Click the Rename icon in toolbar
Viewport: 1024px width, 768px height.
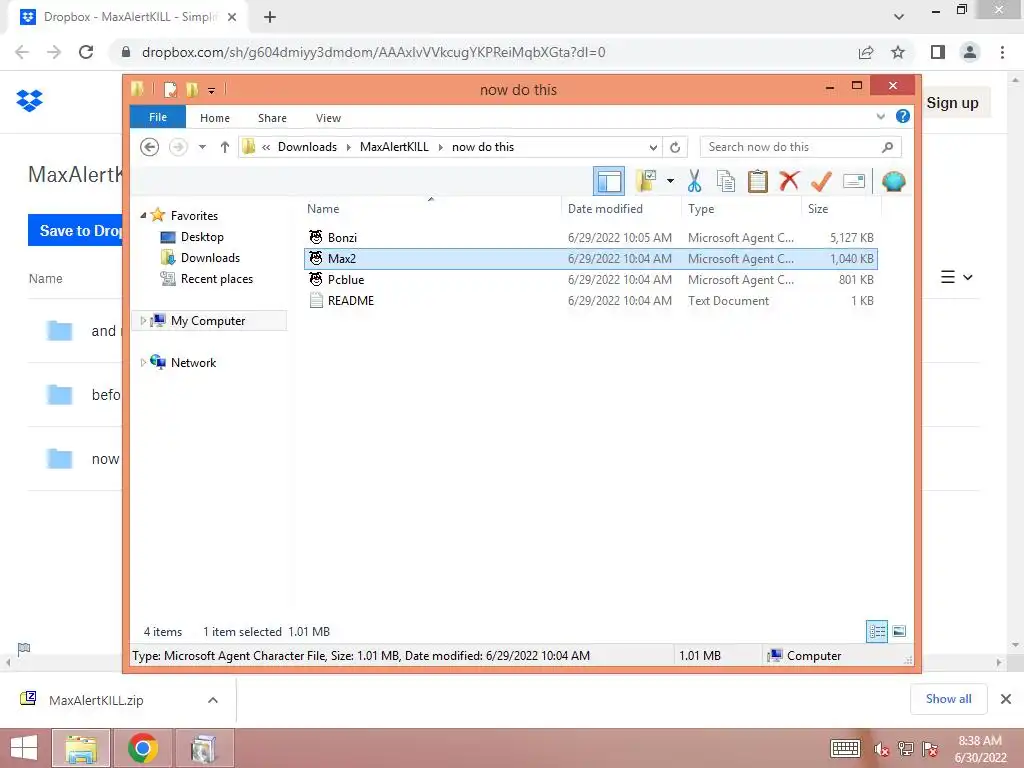854,181
